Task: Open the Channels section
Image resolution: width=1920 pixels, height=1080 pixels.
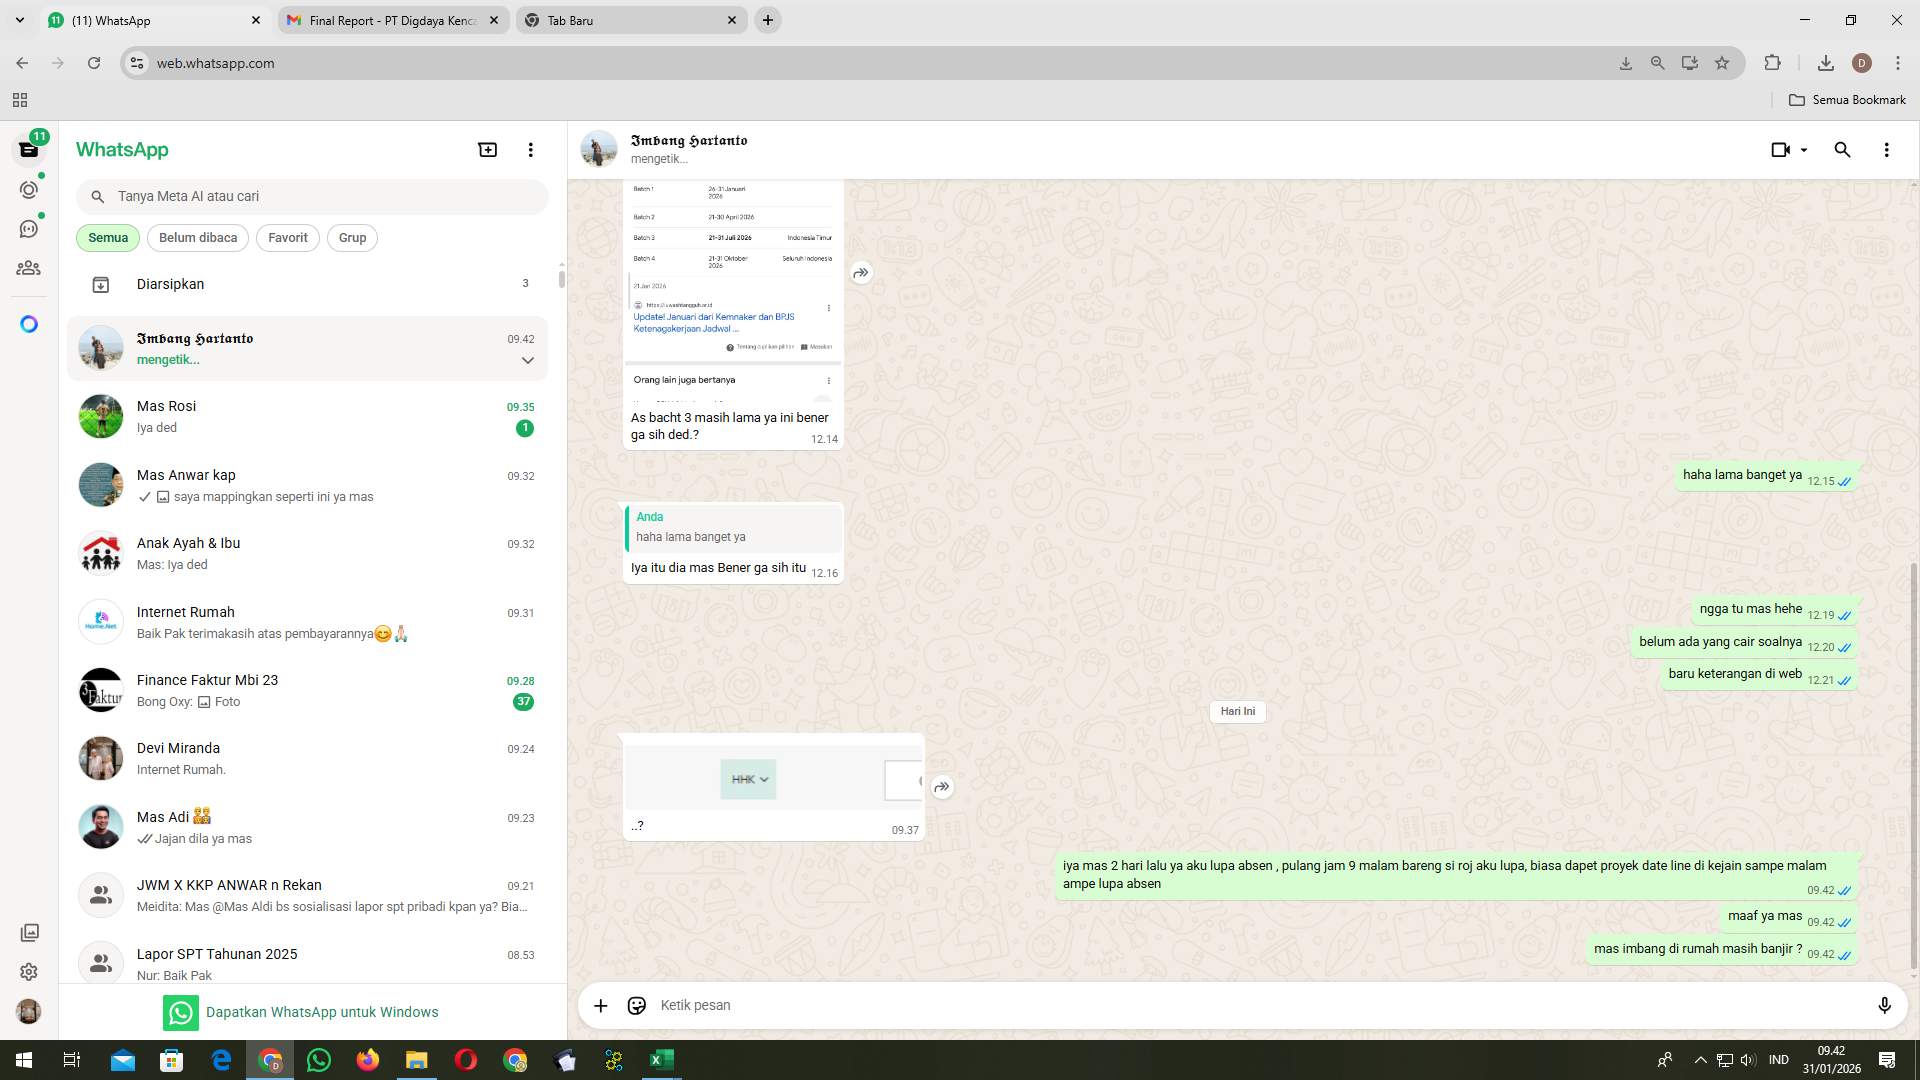Action: click(x=29, y=228)
